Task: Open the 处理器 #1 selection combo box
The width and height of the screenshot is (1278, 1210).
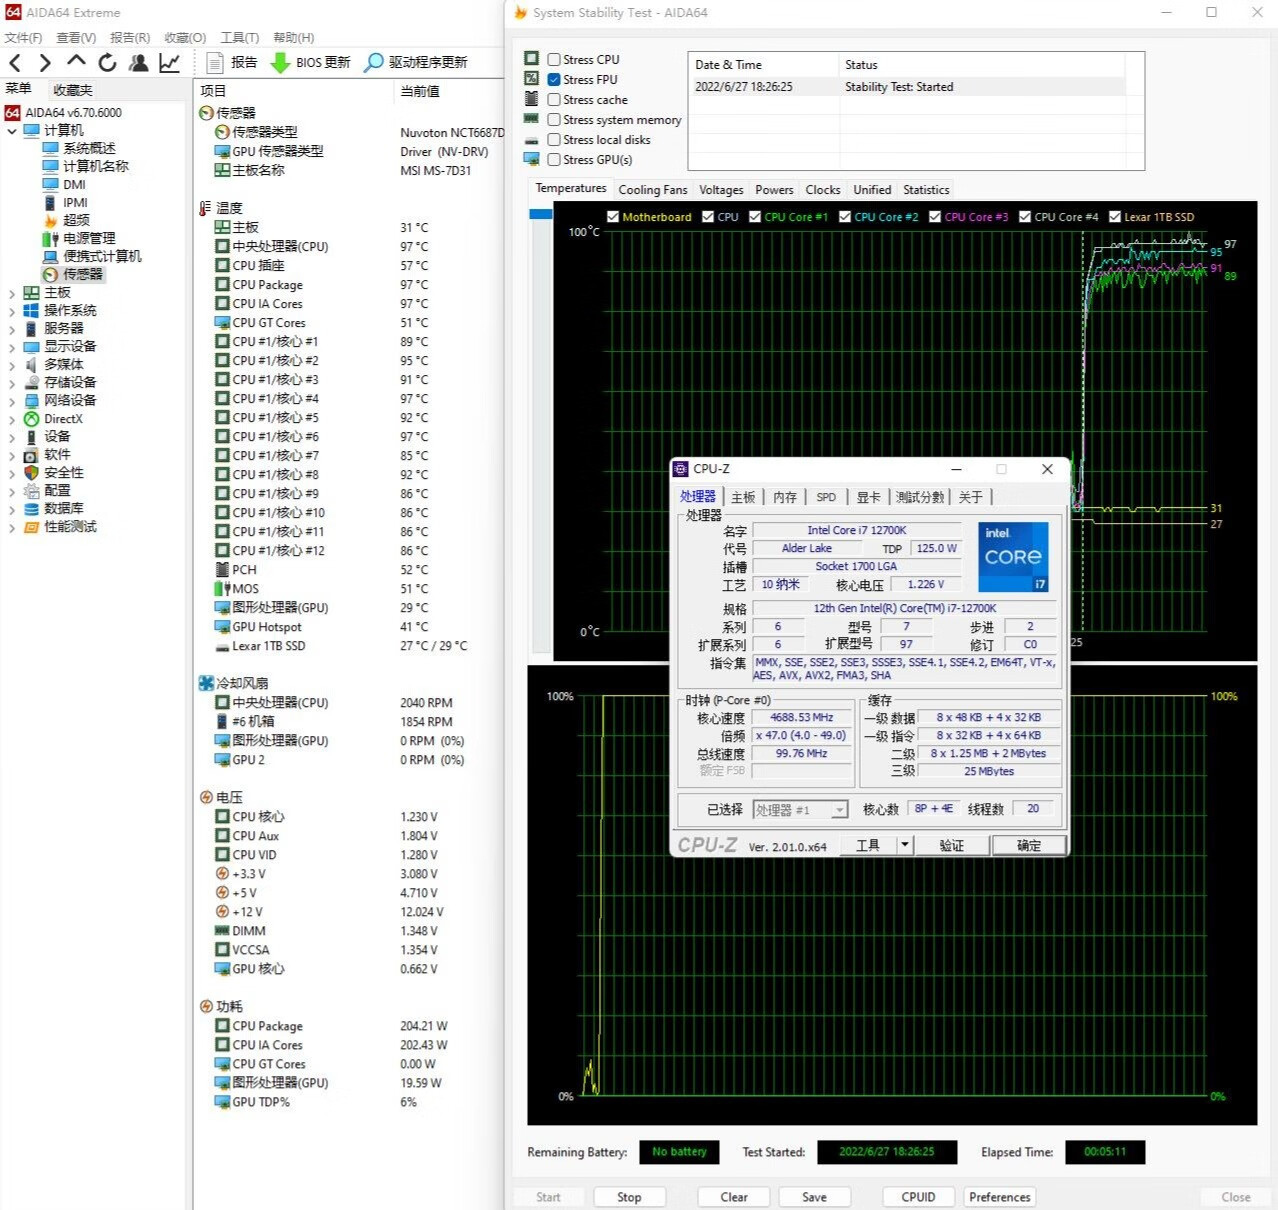Action: click(800, 809)
